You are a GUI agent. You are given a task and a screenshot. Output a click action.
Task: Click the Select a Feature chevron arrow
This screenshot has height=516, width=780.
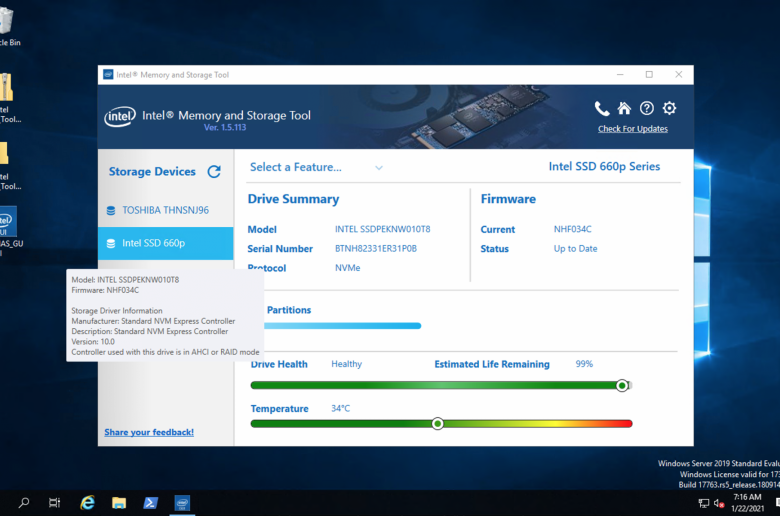click(379, 168)
